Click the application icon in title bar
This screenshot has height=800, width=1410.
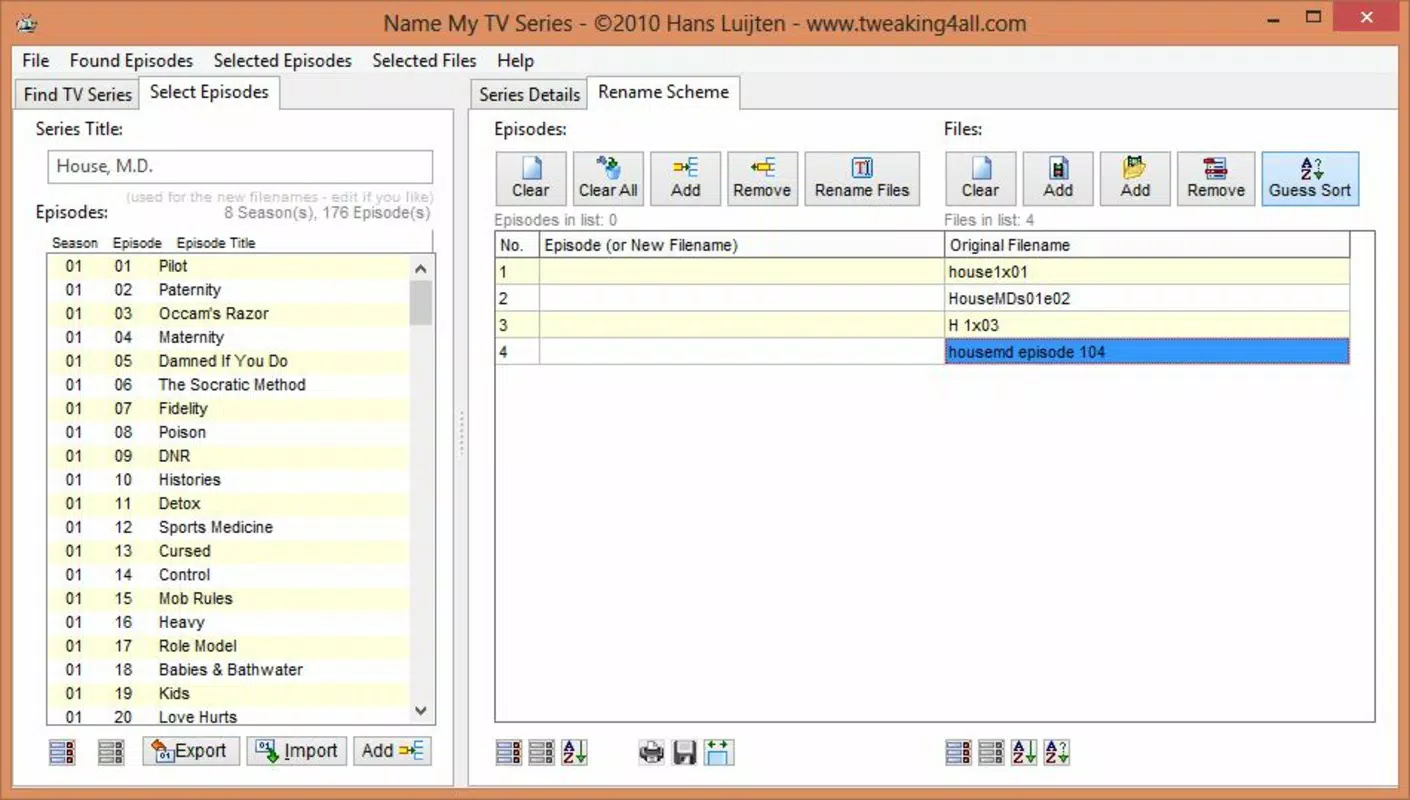tap(27, 22)
